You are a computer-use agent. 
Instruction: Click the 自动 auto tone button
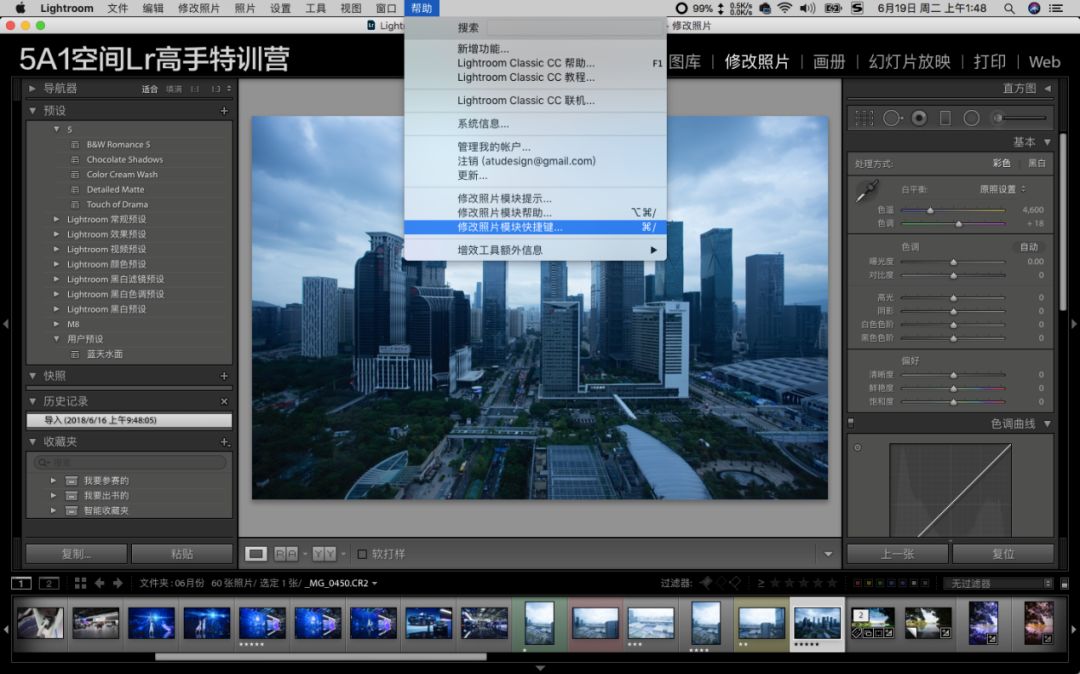1029,246
